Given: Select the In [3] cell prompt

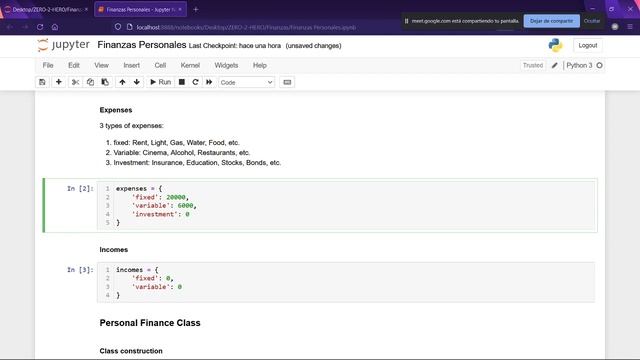Looking at the screenshot, I should coord(80,270).
